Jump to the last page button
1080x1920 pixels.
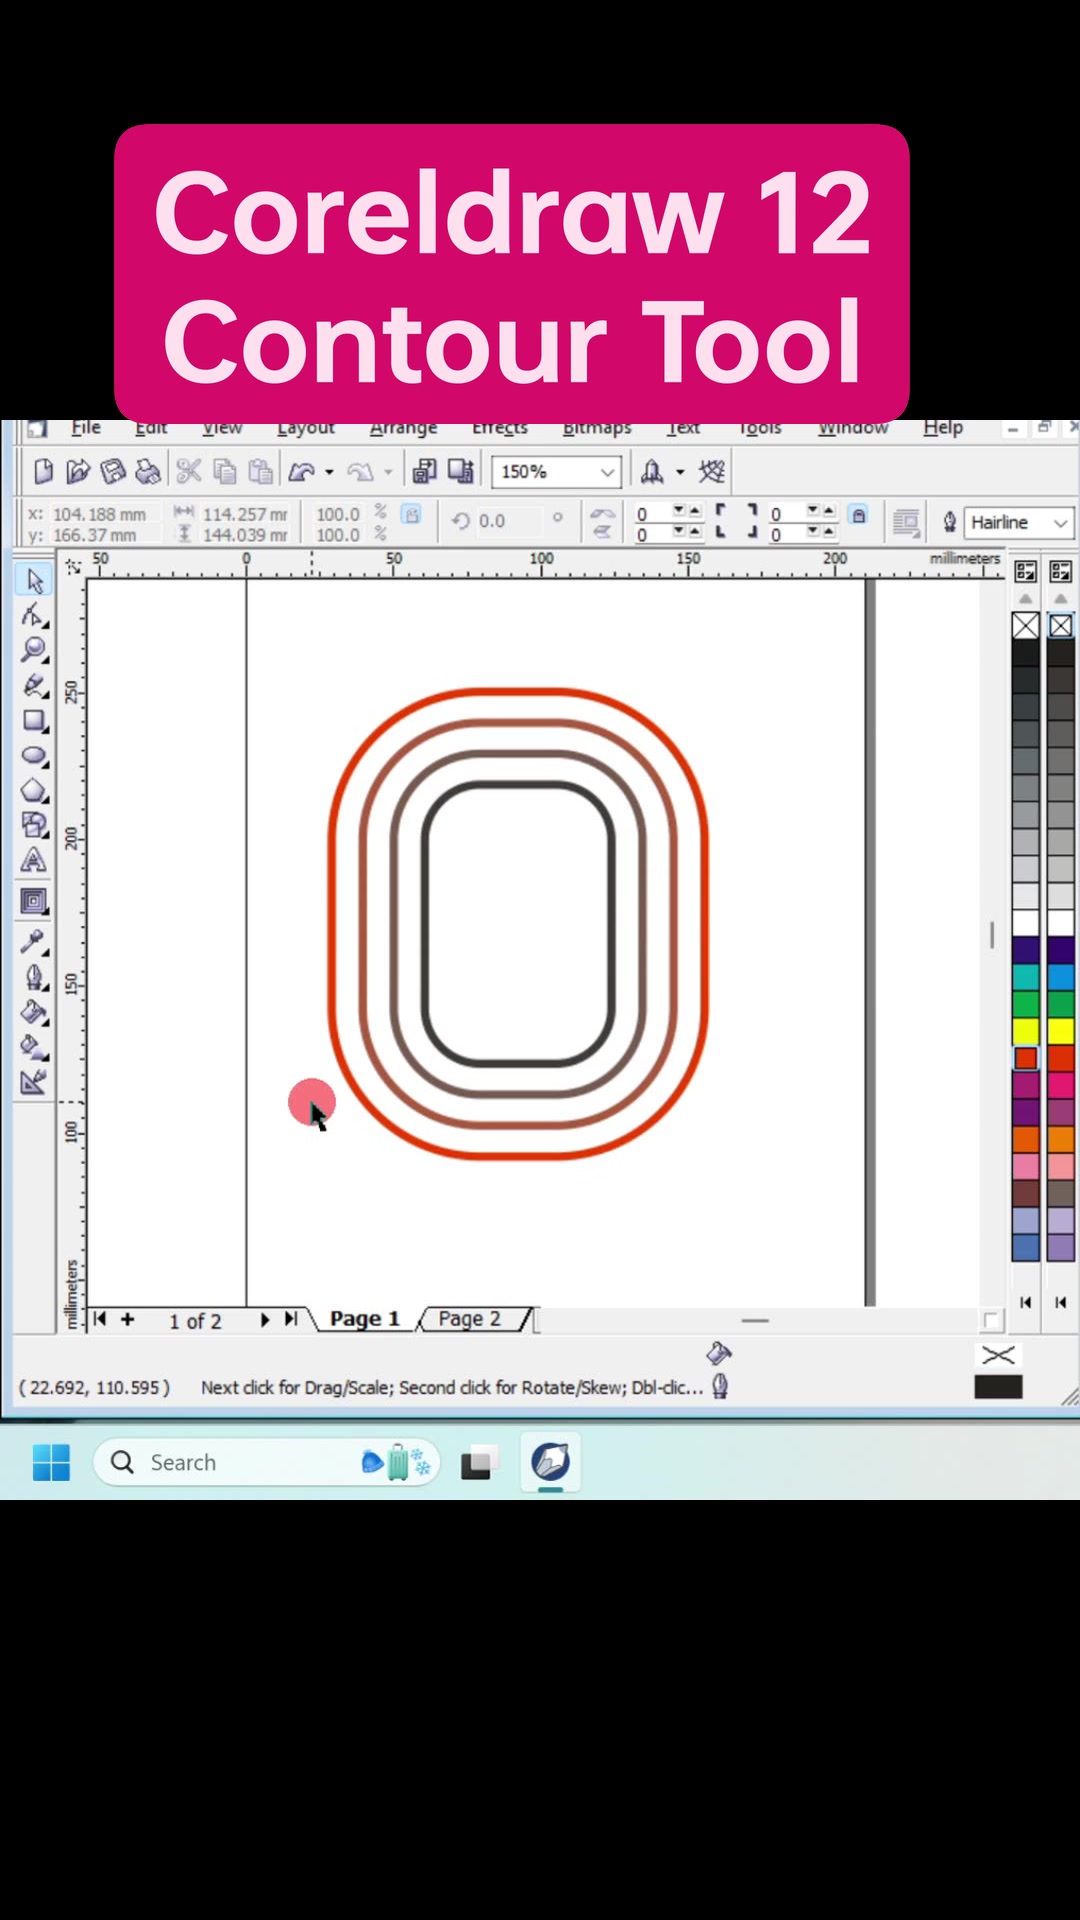291,1319
